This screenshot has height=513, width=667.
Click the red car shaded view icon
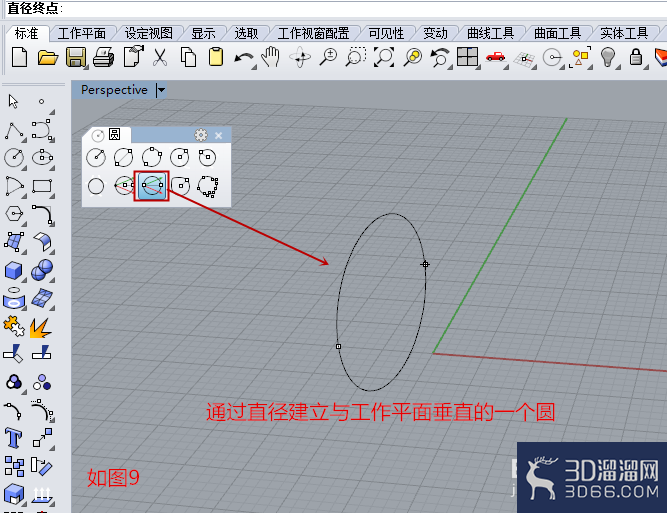[x=495, y=57]
